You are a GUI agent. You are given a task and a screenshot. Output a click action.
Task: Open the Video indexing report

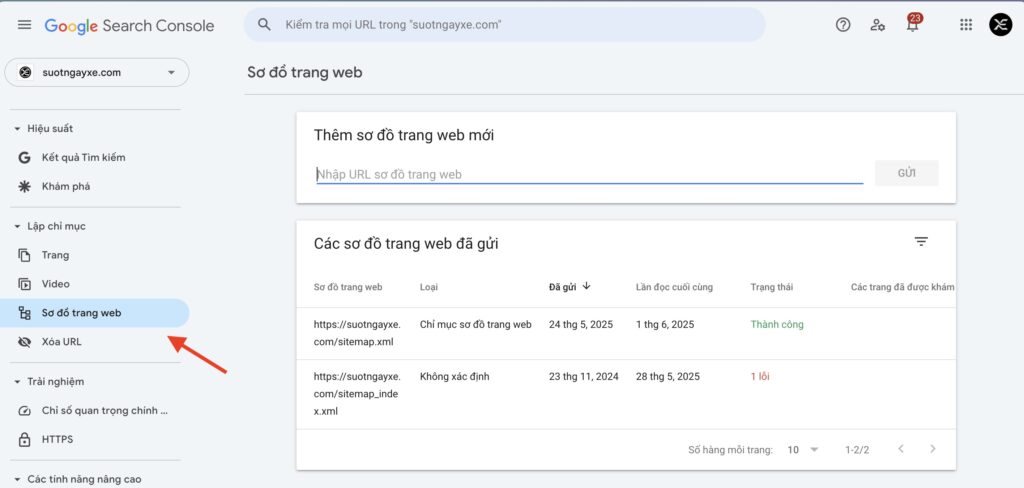[x=56, y=284]
